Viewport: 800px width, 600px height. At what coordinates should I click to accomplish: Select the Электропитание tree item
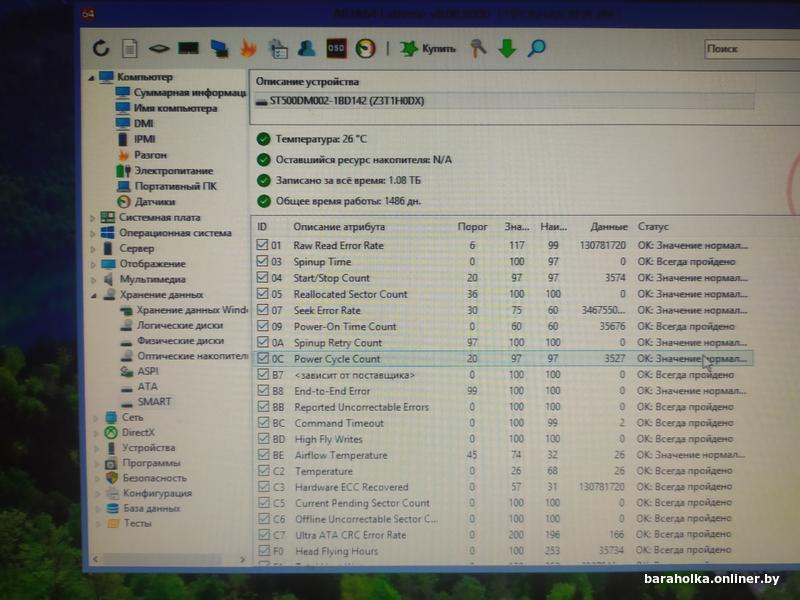tap(174, 170)
